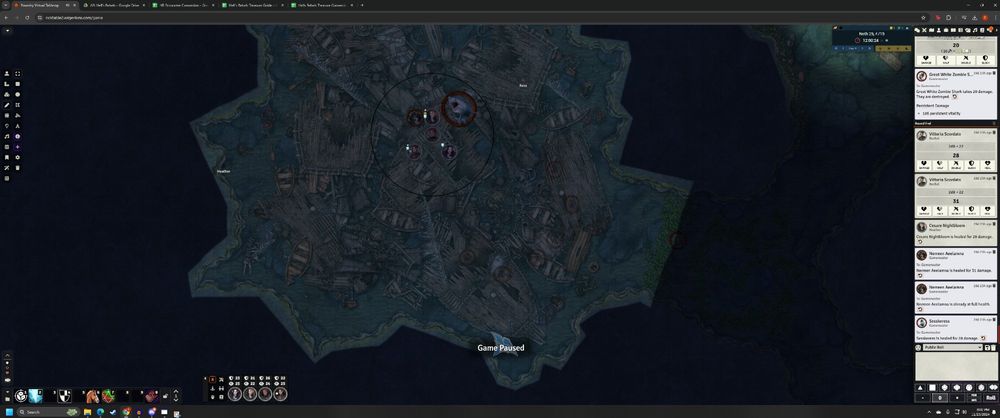Click the select-tokens sub-tool with expand corners
This screenshot has height=418, width=1000.
pyautogui.click(x=17, y=73)
